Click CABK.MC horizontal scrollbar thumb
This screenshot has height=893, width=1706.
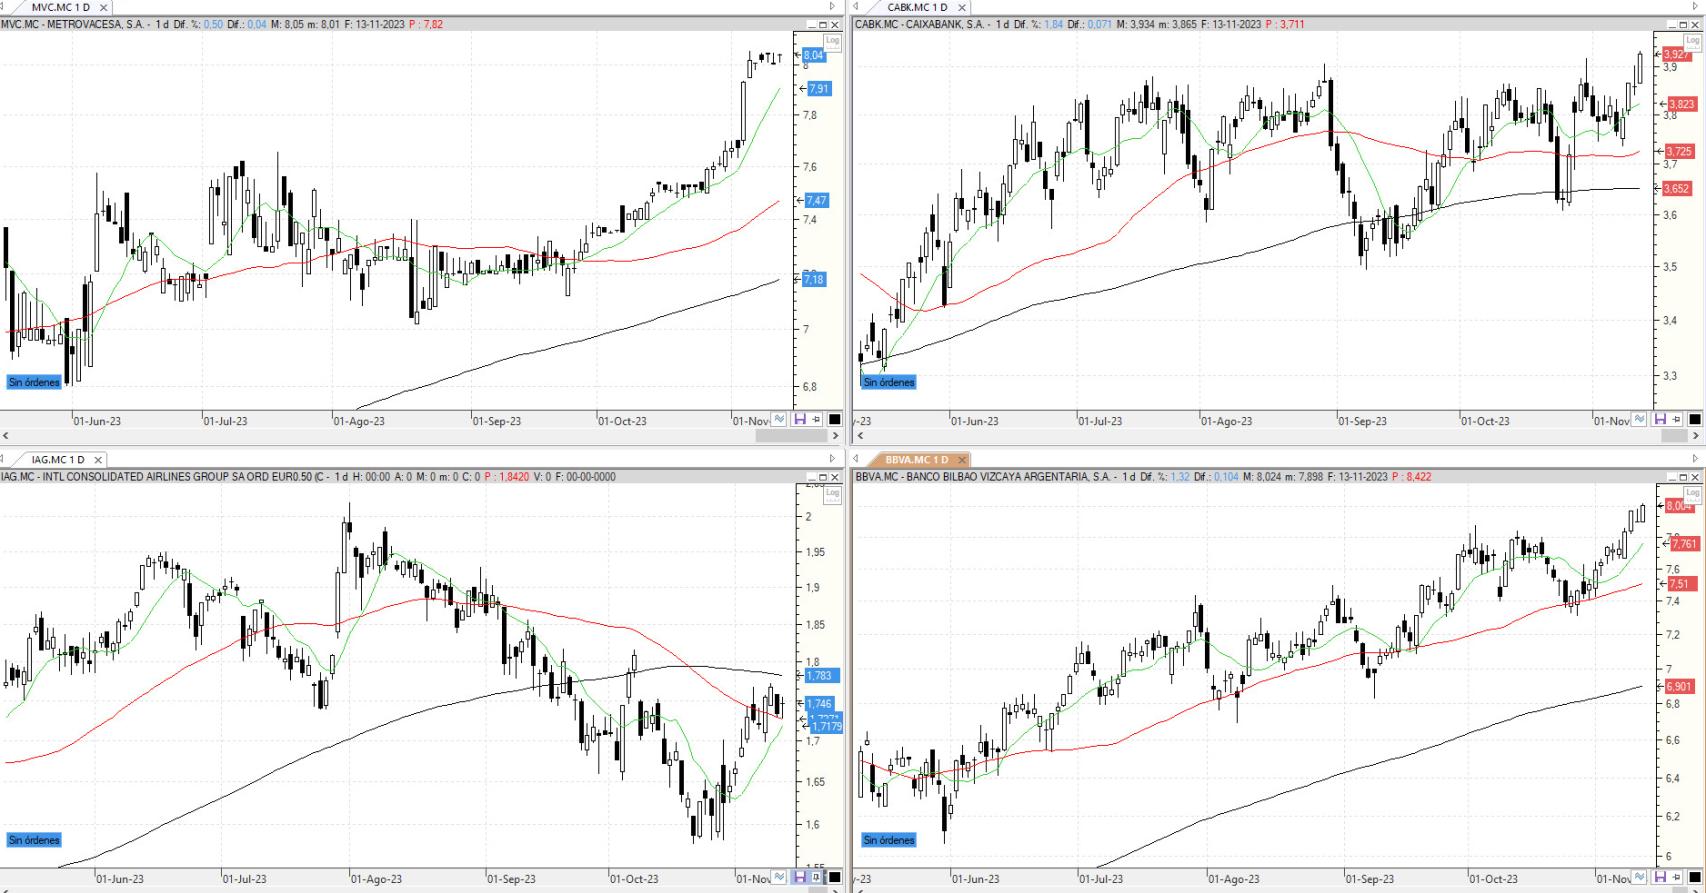coord(1675,436)
